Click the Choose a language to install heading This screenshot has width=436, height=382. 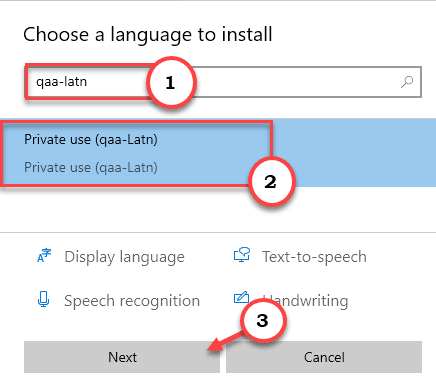pos(148,35)
